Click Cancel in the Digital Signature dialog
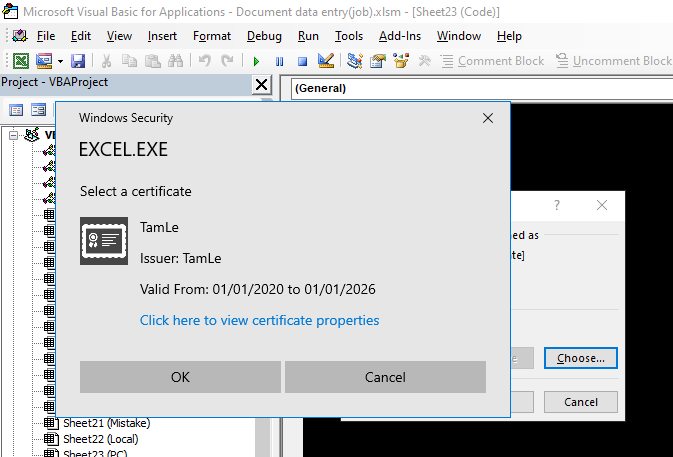The width and height of the screenshot is (673, 457). [581, 402]
